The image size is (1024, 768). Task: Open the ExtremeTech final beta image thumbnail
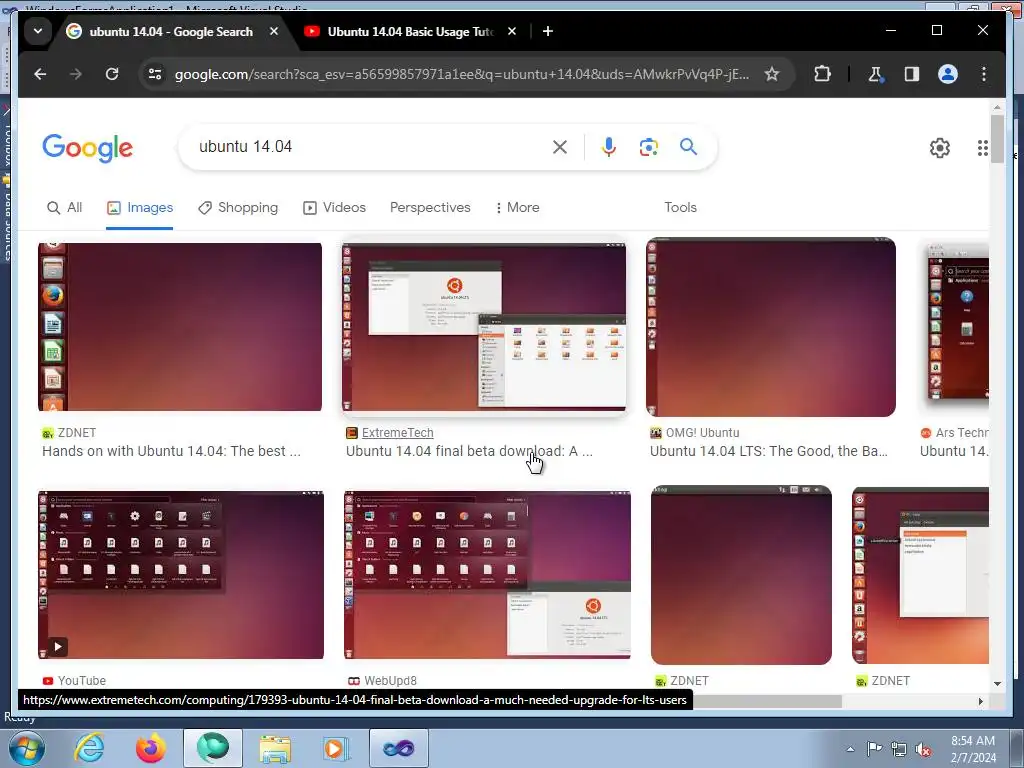[x=484, y=327]
